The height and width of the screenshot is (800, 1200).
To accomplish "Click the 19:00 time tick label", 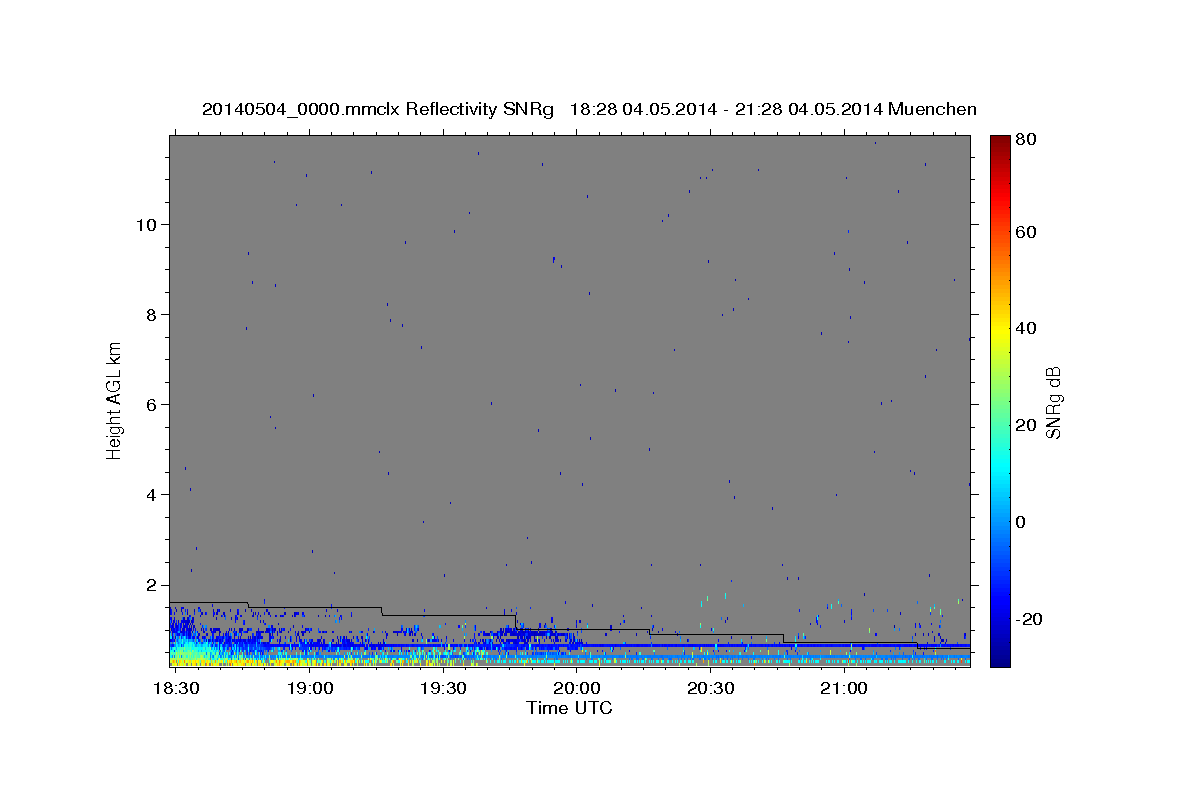I will tap(310, 689).
